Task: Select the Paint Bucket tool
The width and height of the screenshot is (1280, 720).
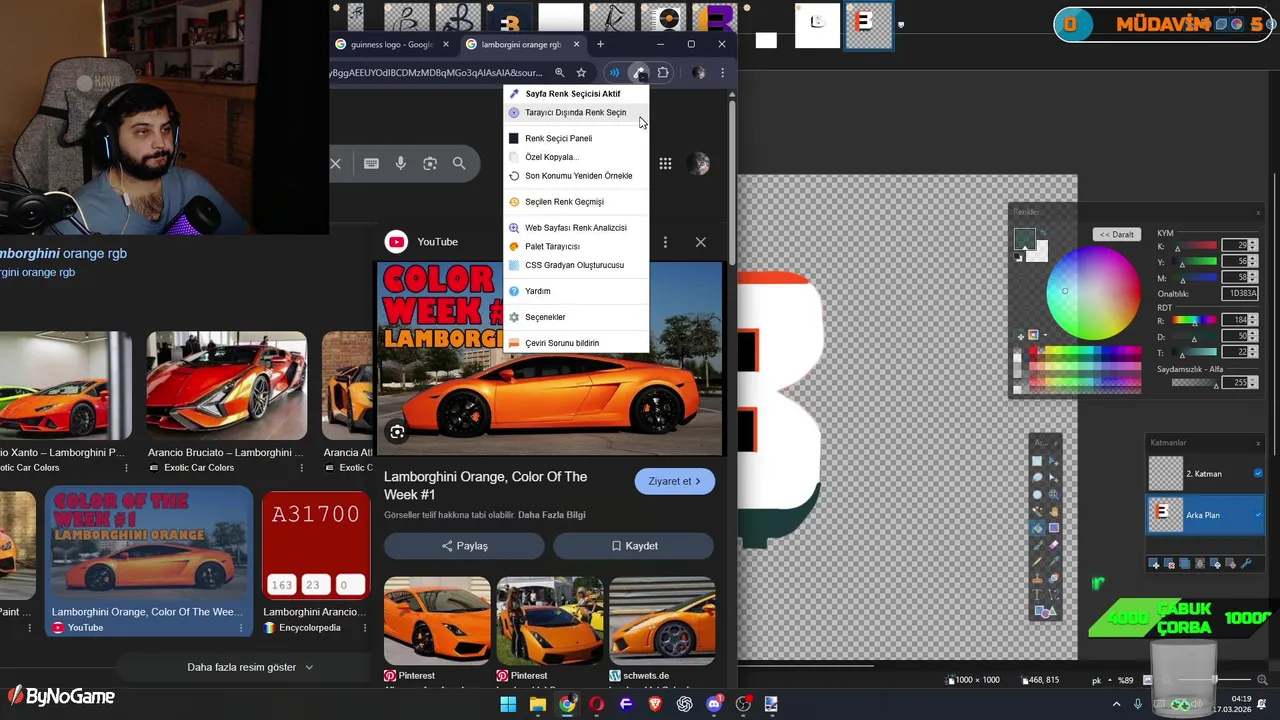Action: click(1037, 528)
